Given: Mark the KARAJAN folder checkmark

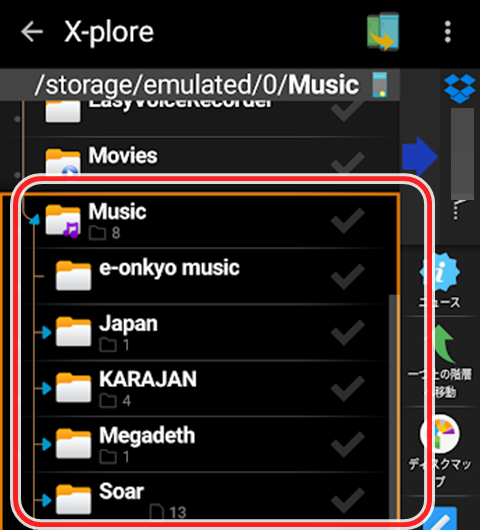Looking at the screenshot, I should 348,389.
